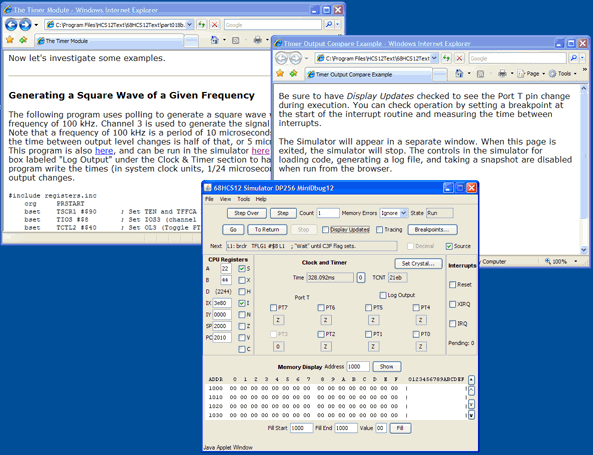Click Fill Start input field
This screenshot has height=455, width=593.
[301, 428]
